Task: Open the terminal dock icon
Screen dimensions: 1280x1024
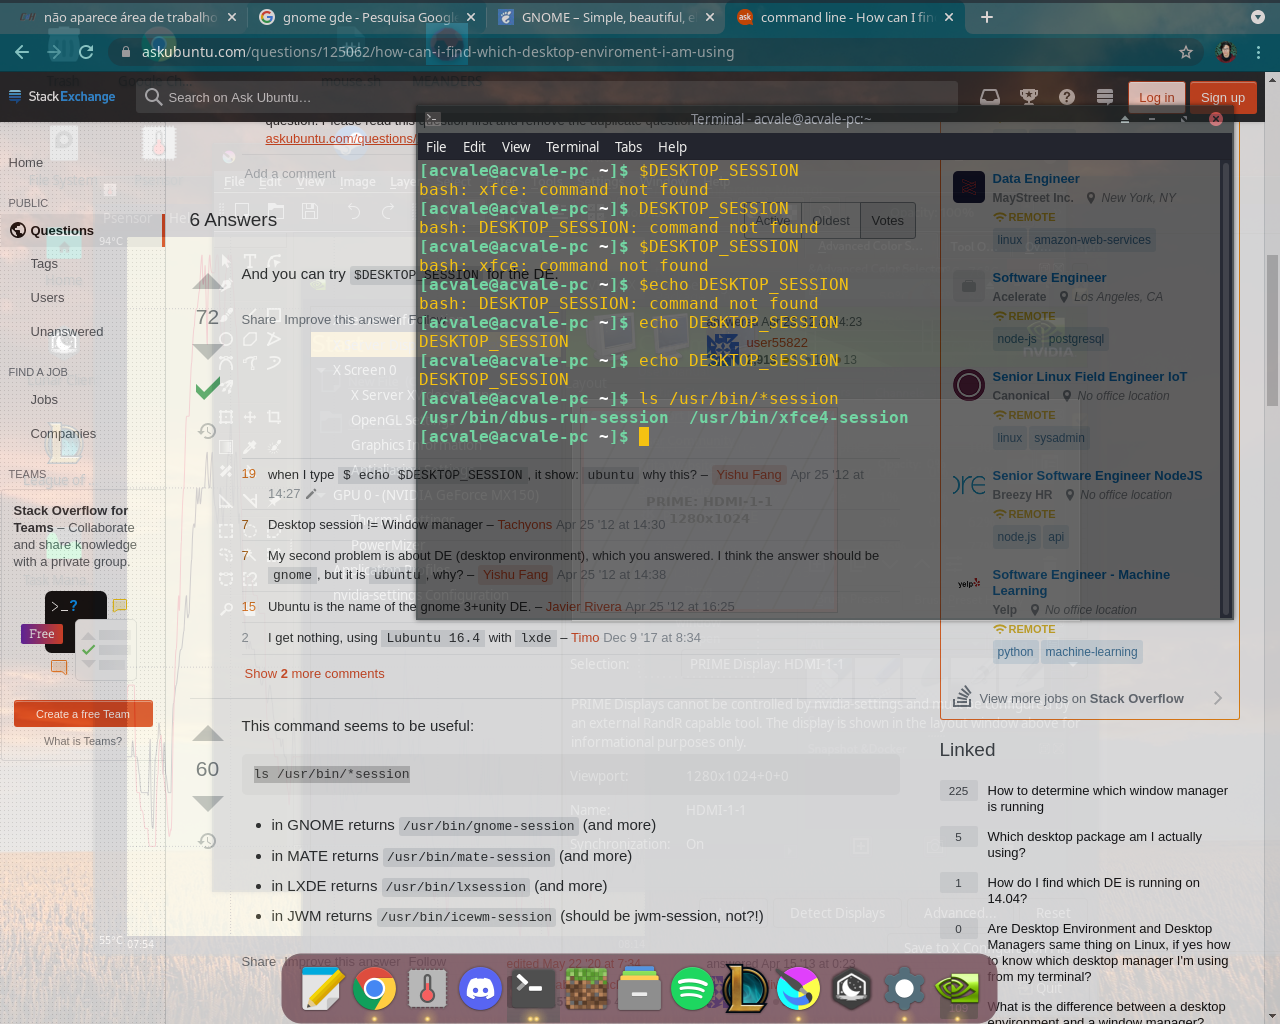Action: pos(533,989)
